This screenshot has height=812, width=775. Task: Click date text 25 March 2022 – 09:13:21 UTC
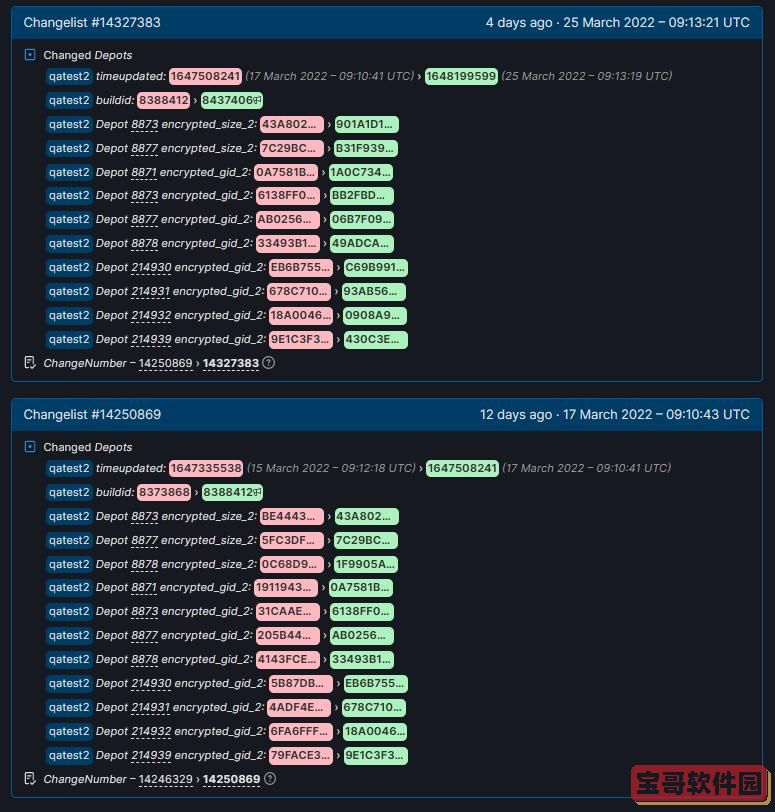(x=656, y=22)
